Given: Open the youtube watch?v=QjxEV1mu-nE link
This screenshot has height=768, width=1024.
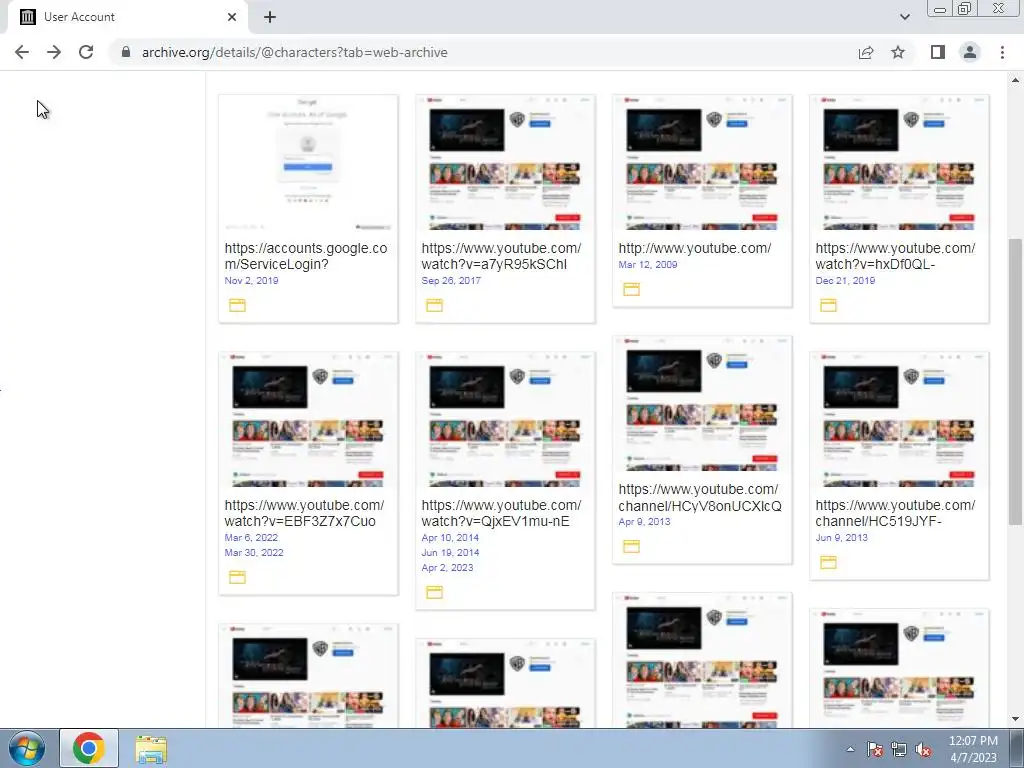Looking at the screenshot, I should tap(501, 513).
